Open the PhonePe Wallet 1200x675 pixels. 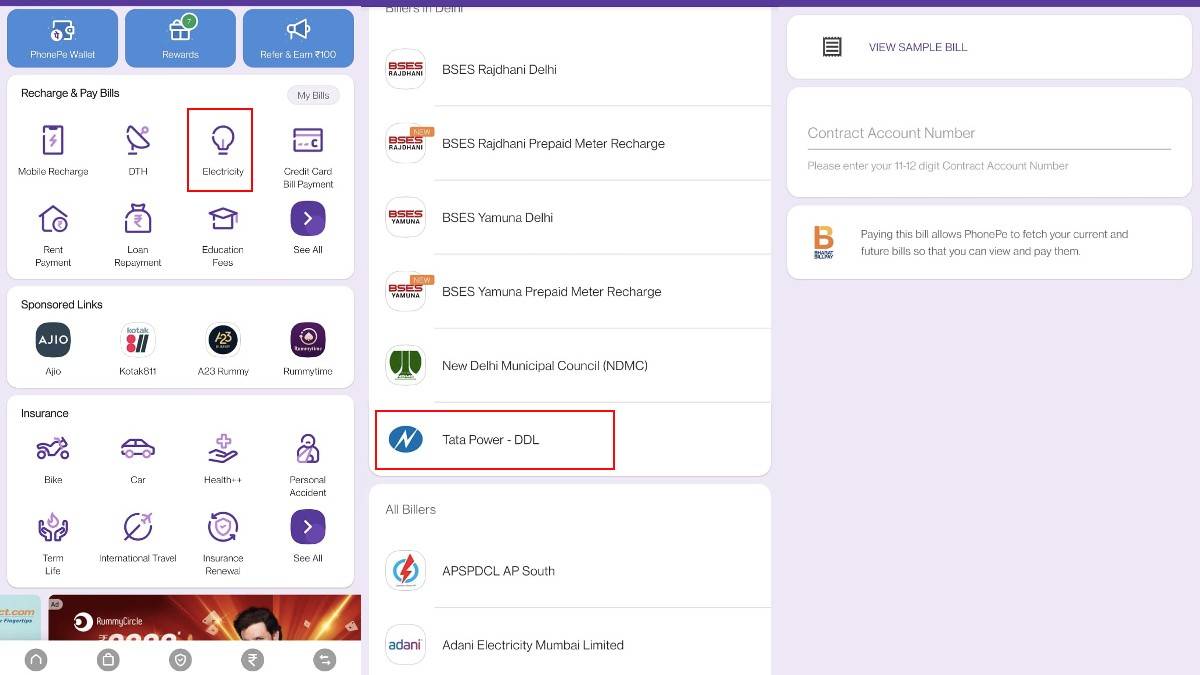[x=62, y=38]
